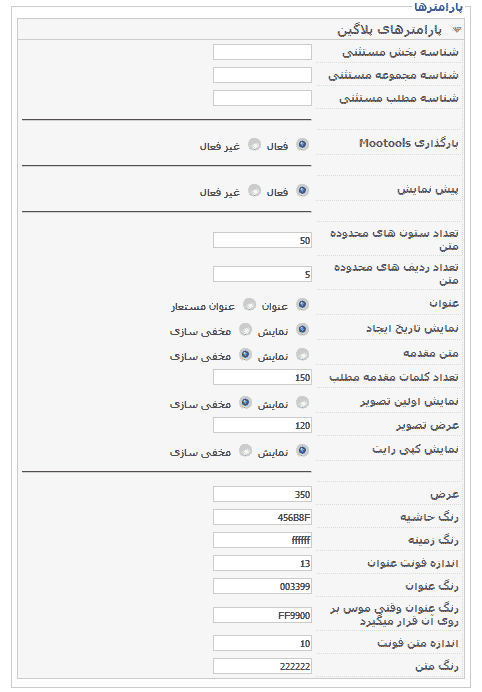Select فعال for بارگذاری Mootools
This screenshot has width=482, height=692.
[x=302, y=144]
